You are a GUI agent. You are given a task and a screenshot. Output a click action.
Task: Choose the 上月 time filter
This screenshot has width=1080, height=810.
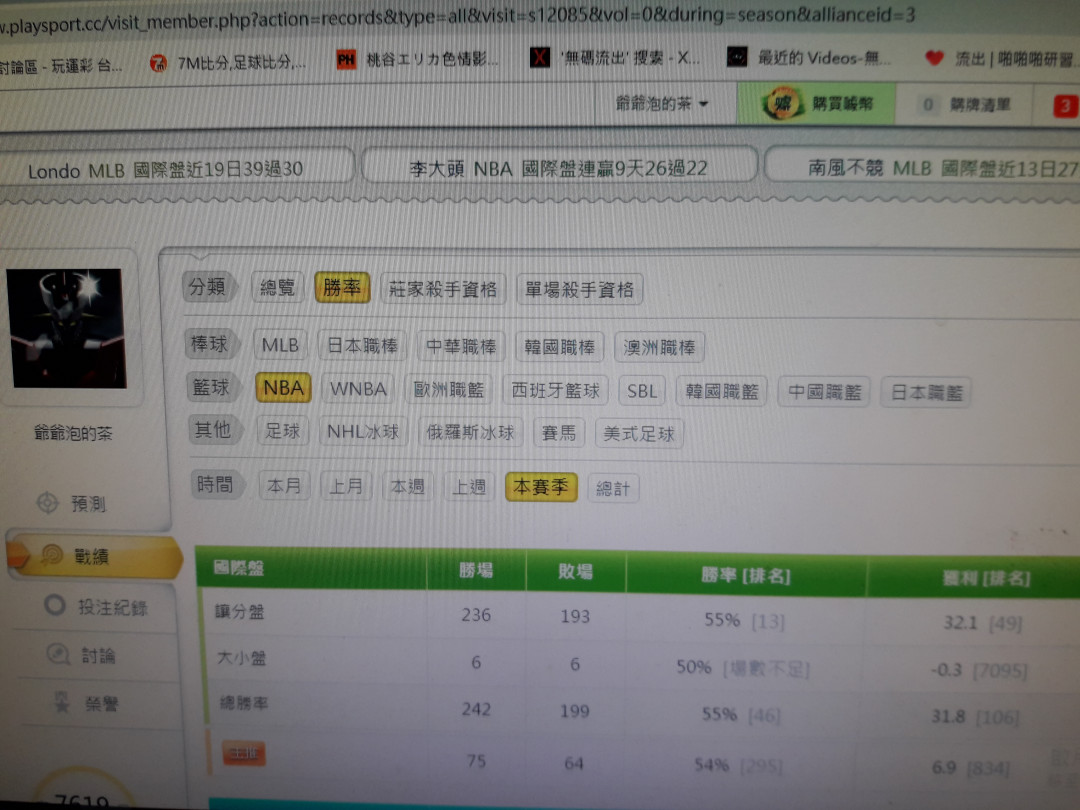point(346,486)
